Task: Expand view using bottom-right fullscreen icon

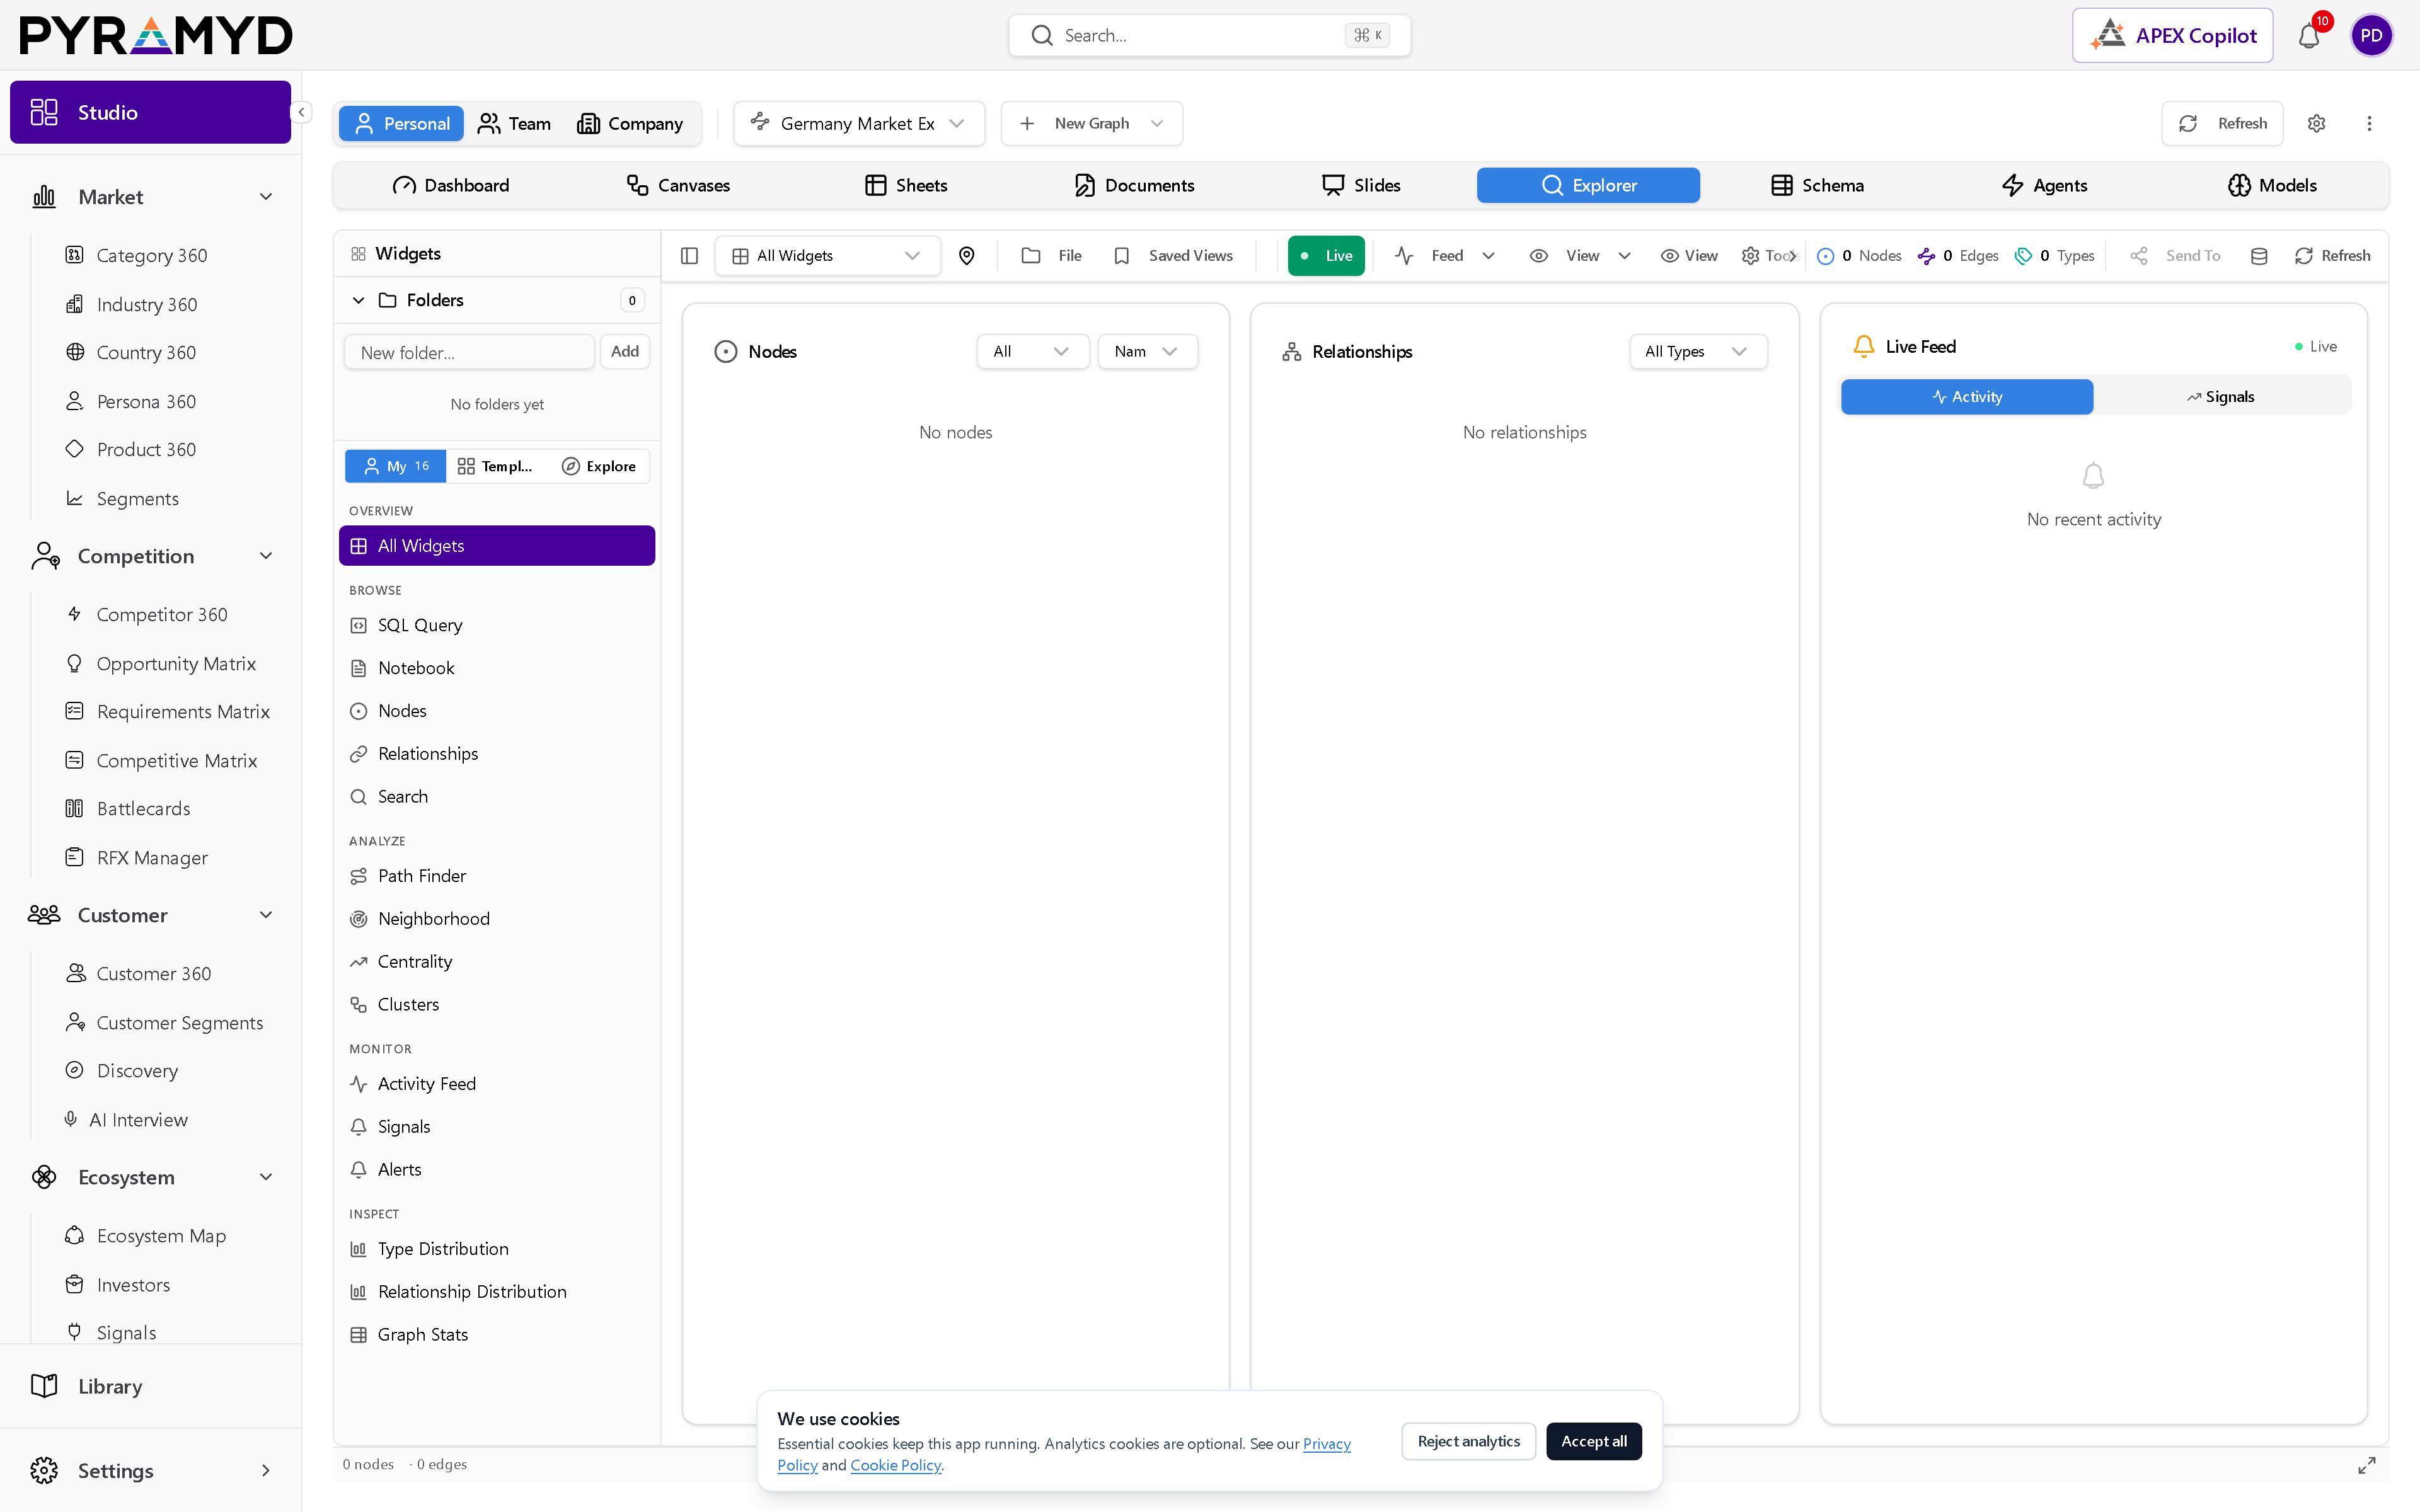Action: click(2366, 1465)
